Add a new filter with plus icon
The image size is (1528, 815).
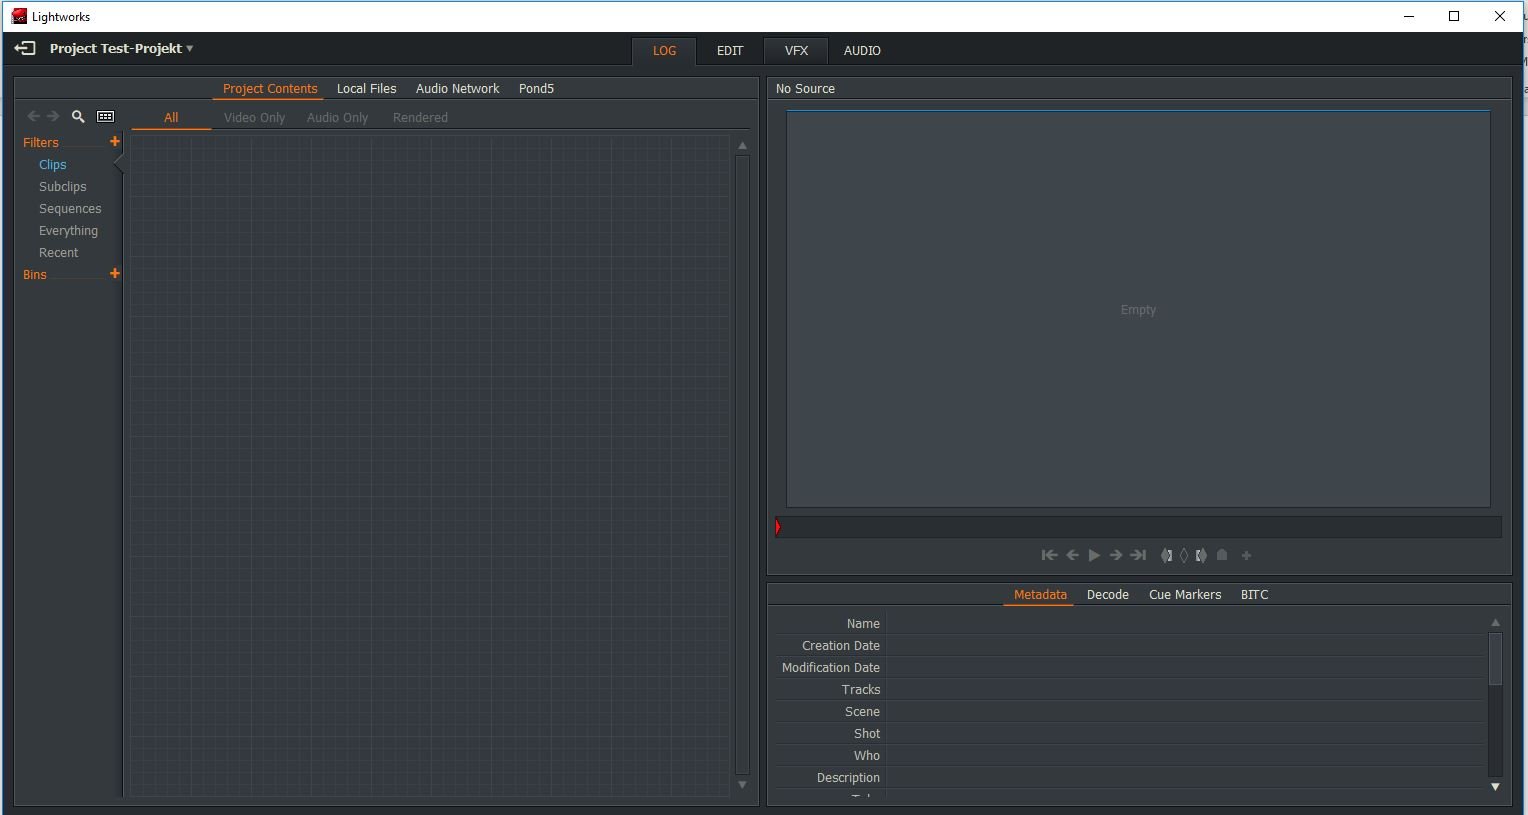click(x=115, y=142)
